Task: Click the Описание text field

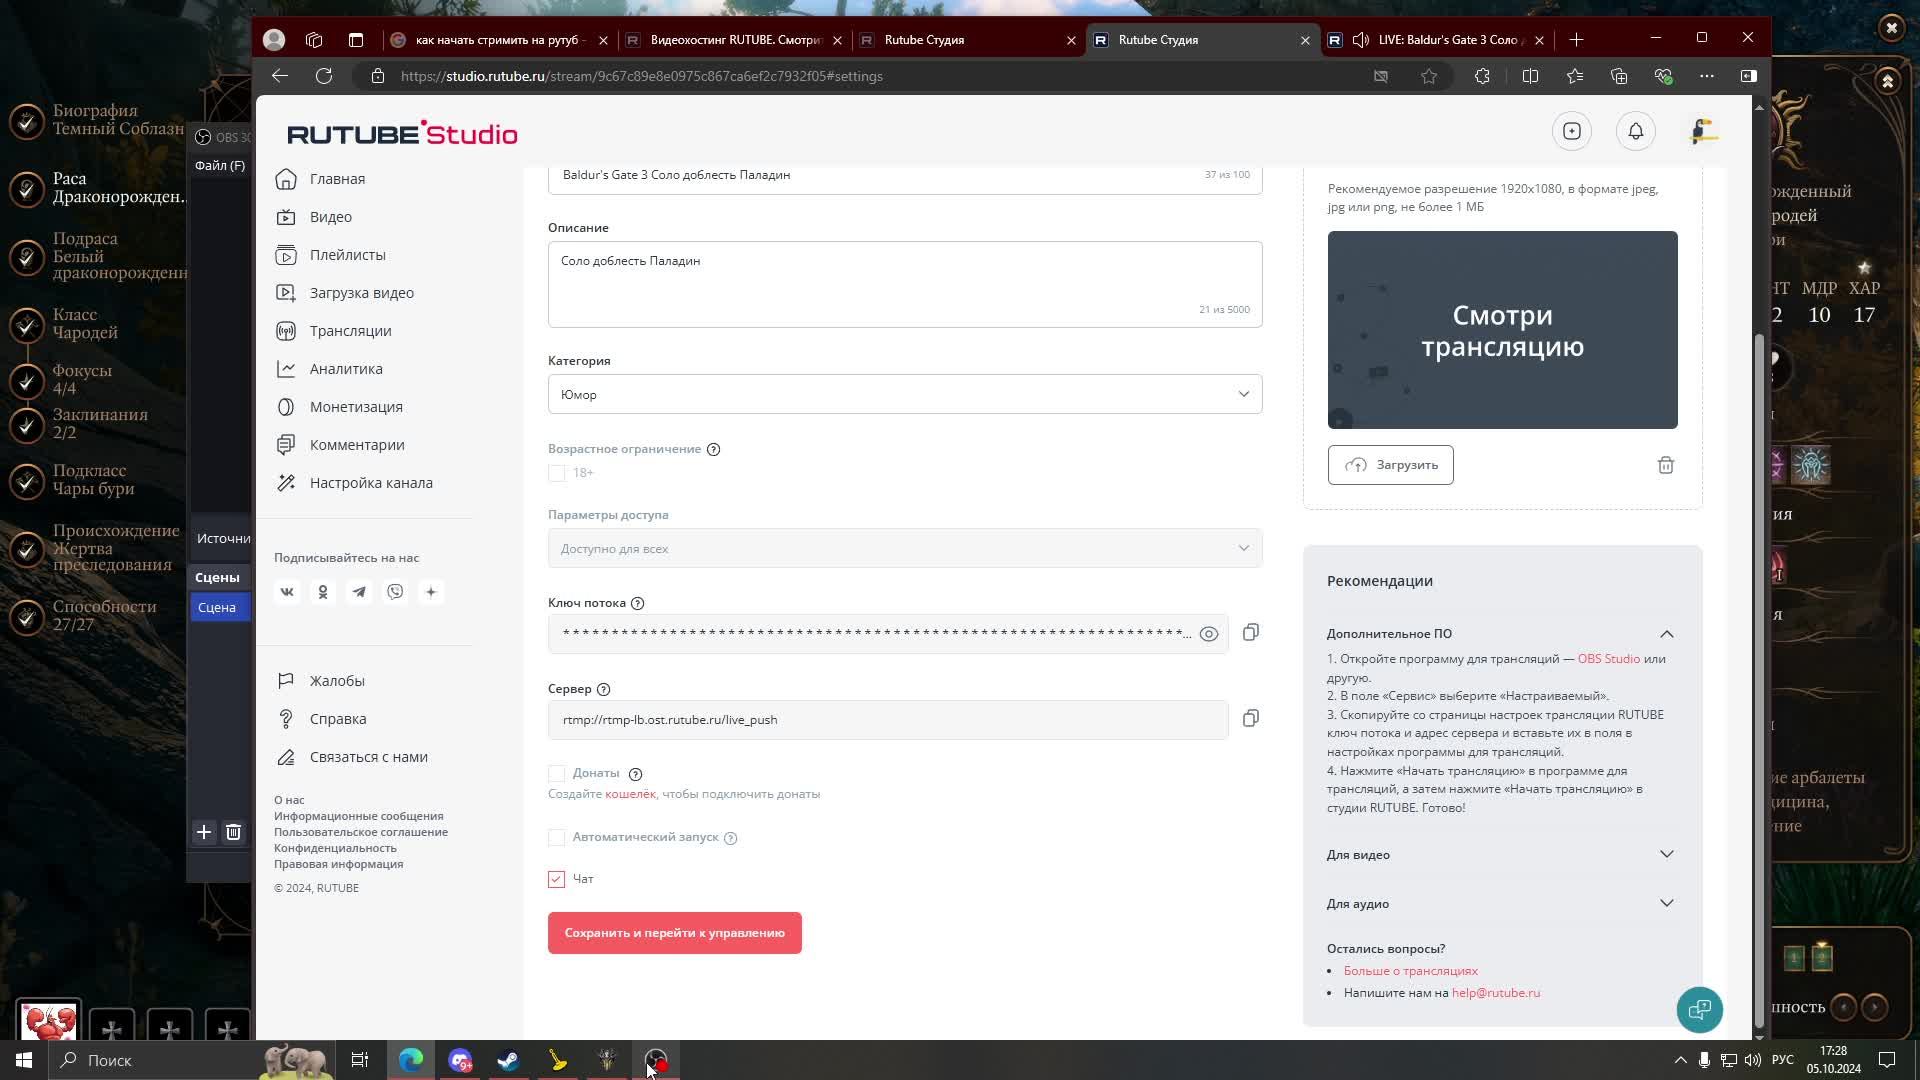Action: tap(904, 284)
